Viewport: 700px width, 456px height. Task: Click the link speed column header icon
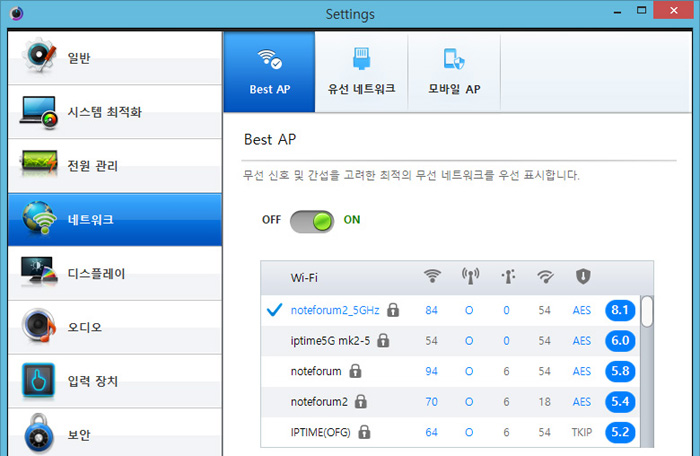pos(546,277)
